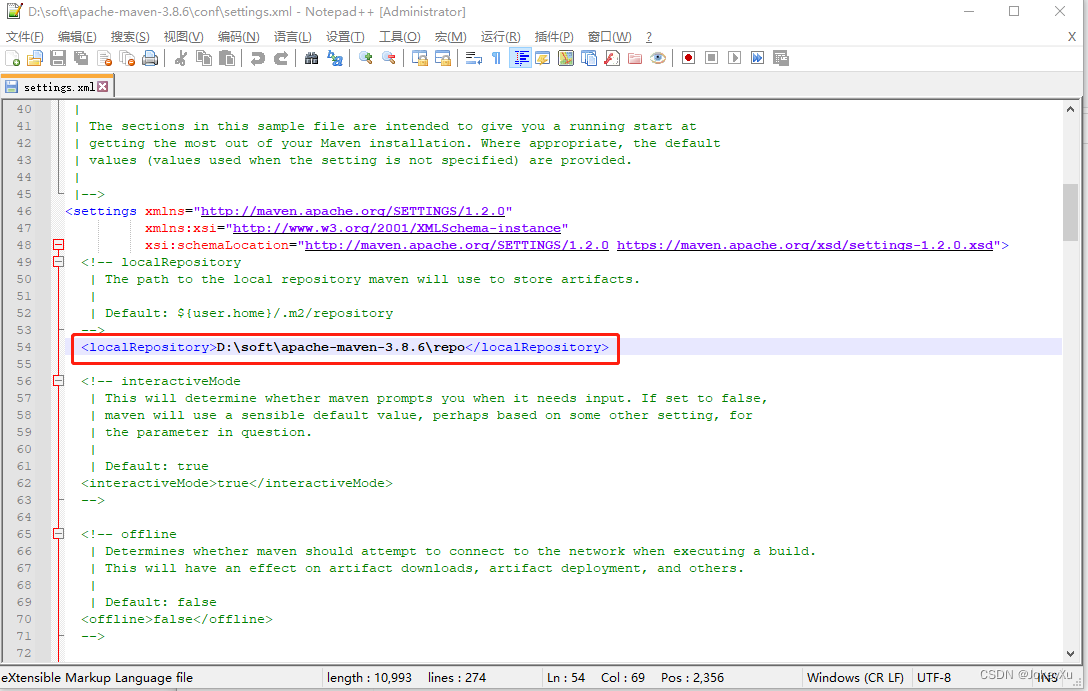Open the 视图(V) menu

tap(183, 37)
